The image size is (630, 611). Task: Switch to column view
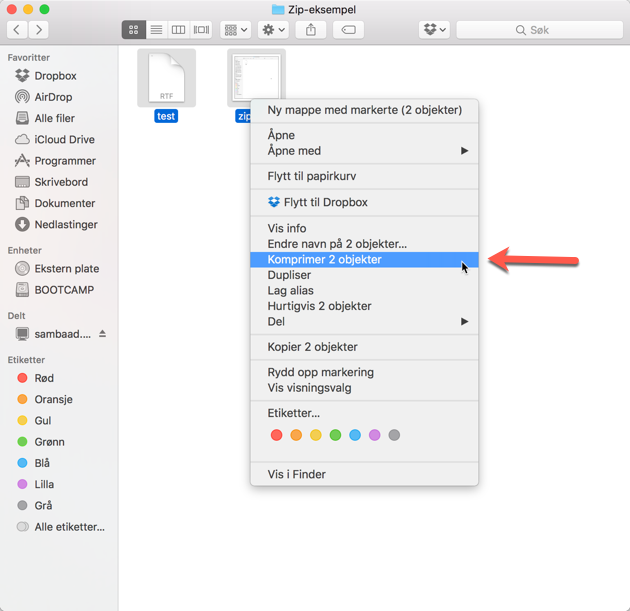coord(178,30)
